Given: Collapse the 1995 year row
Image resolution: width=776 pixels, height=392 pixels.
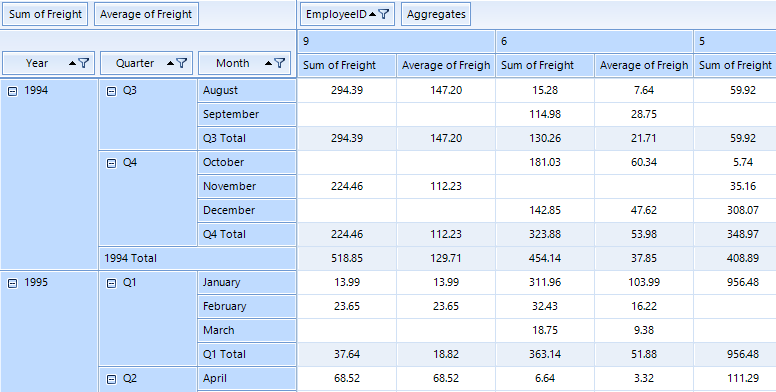Looking at the screenshot, I should click(x=13, y=283).
